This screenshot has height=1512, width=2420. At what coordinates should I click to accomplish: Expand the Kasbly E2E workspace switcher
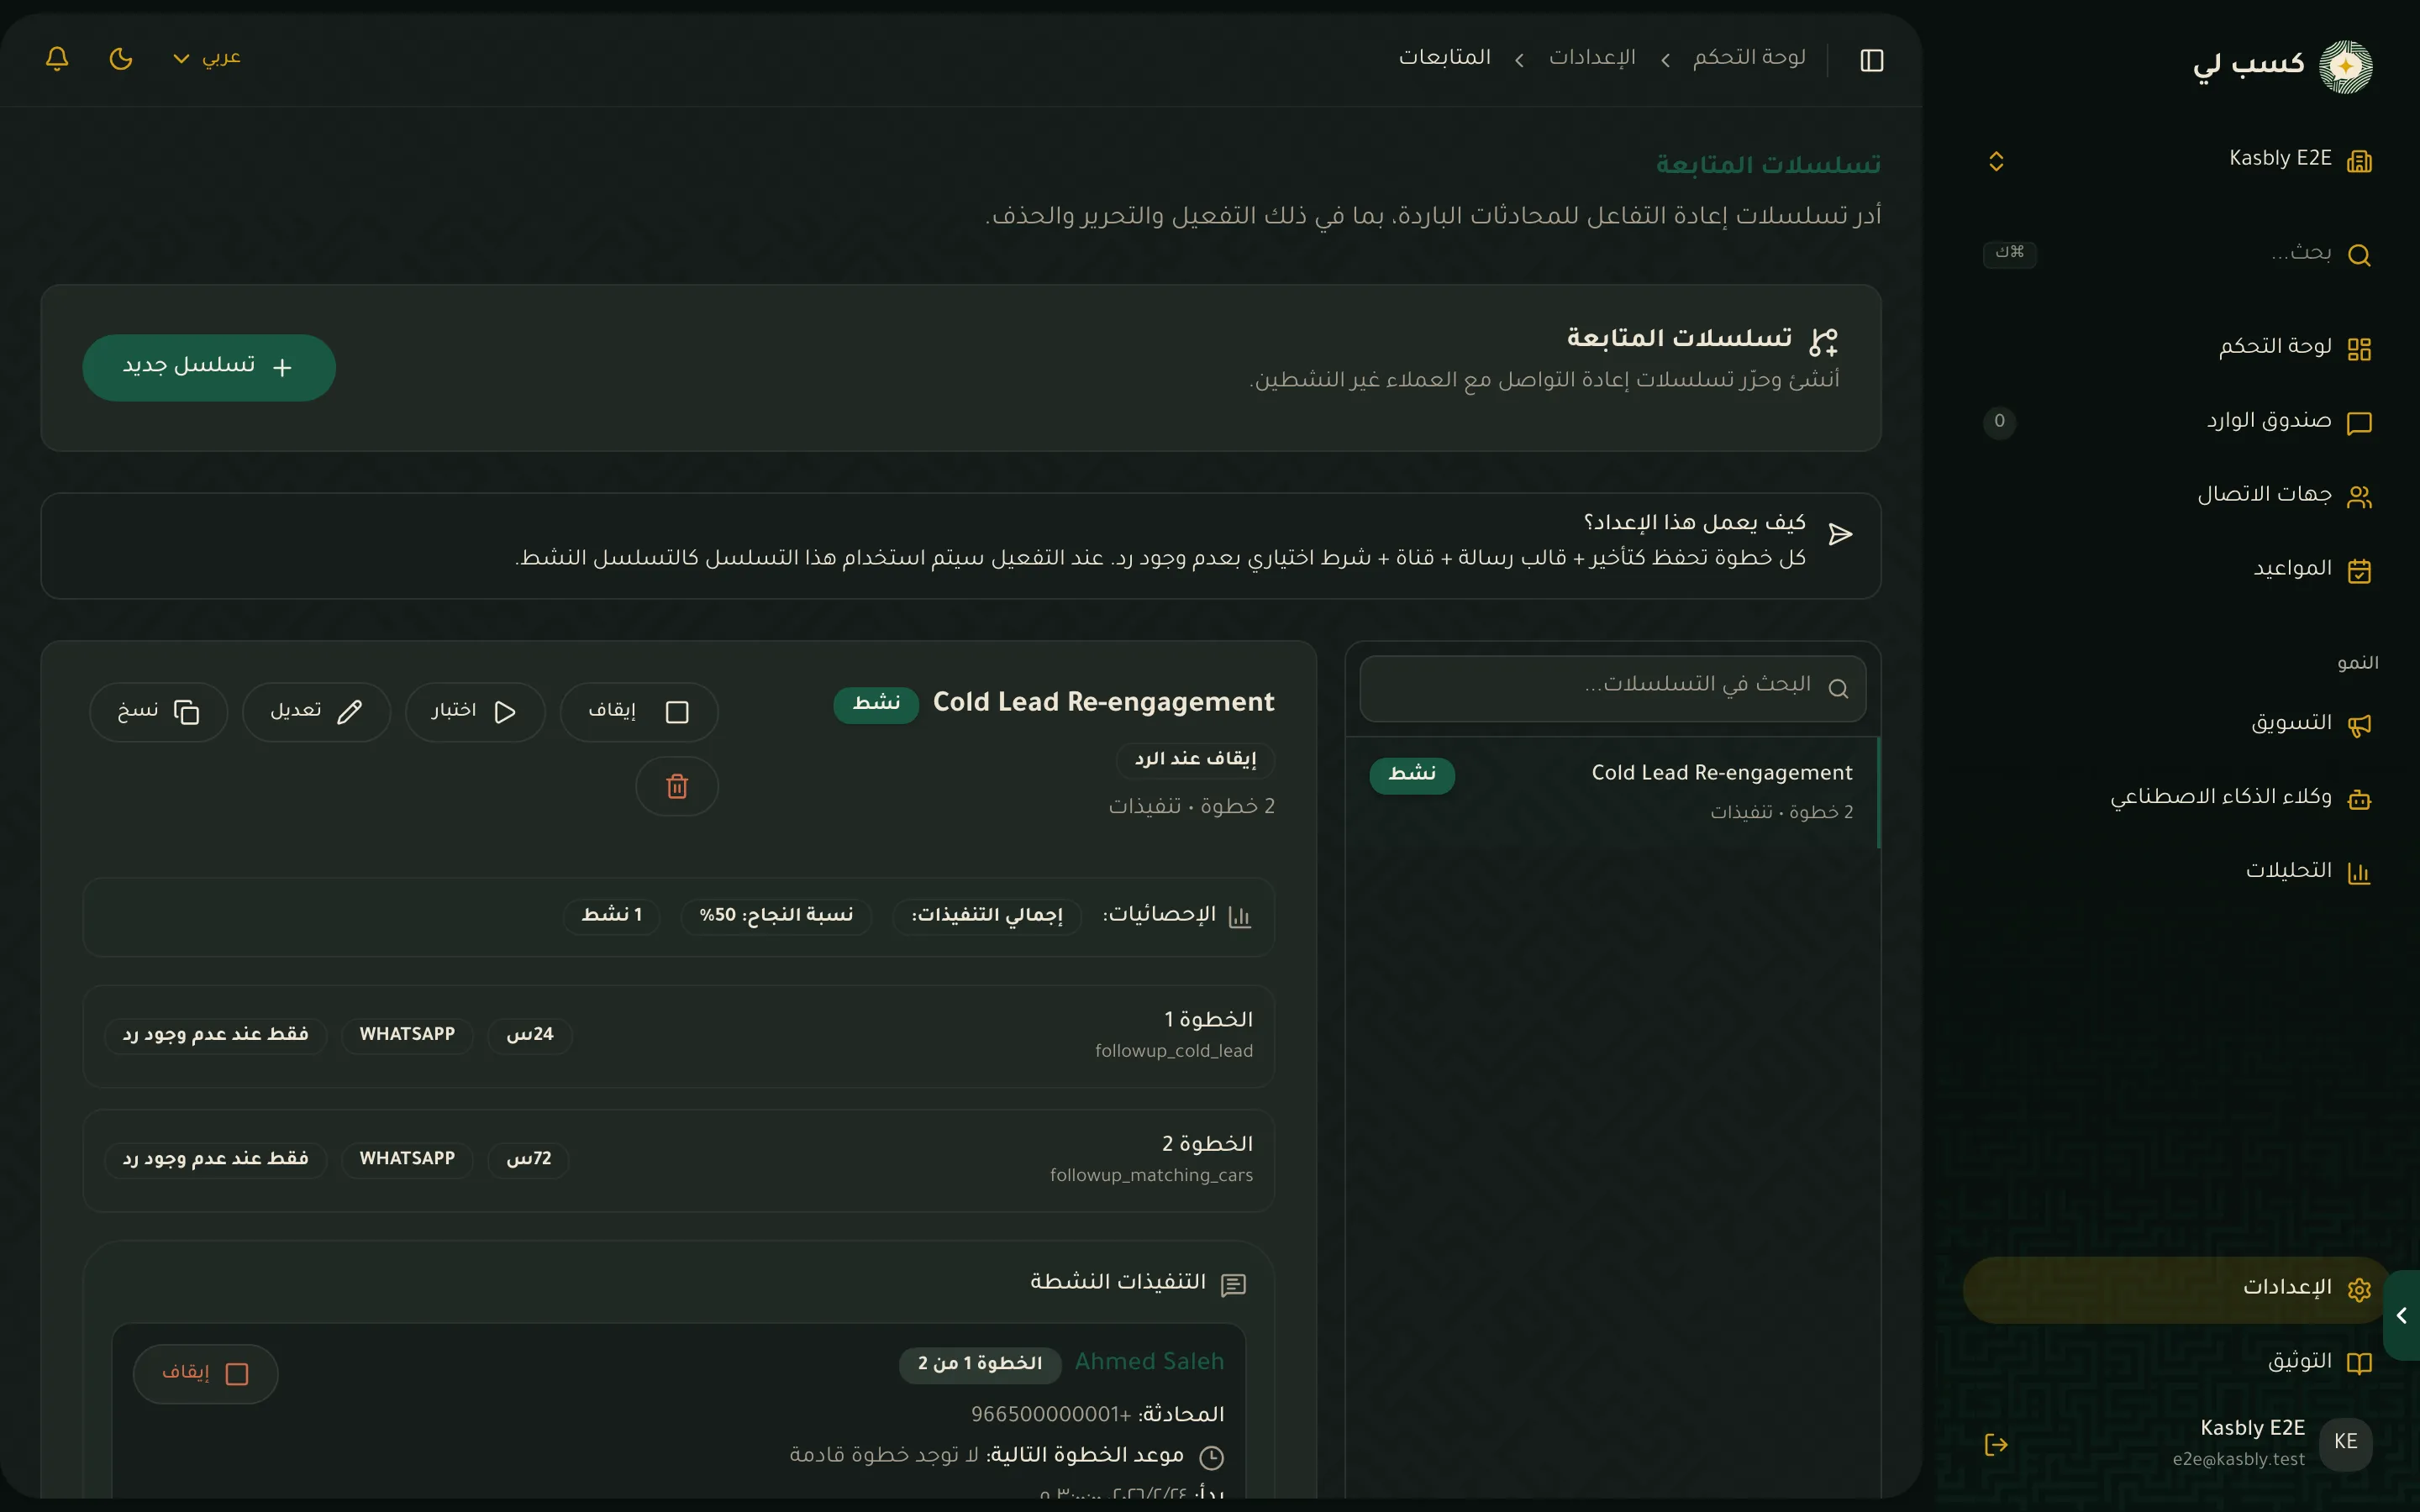coord(2178,160)
